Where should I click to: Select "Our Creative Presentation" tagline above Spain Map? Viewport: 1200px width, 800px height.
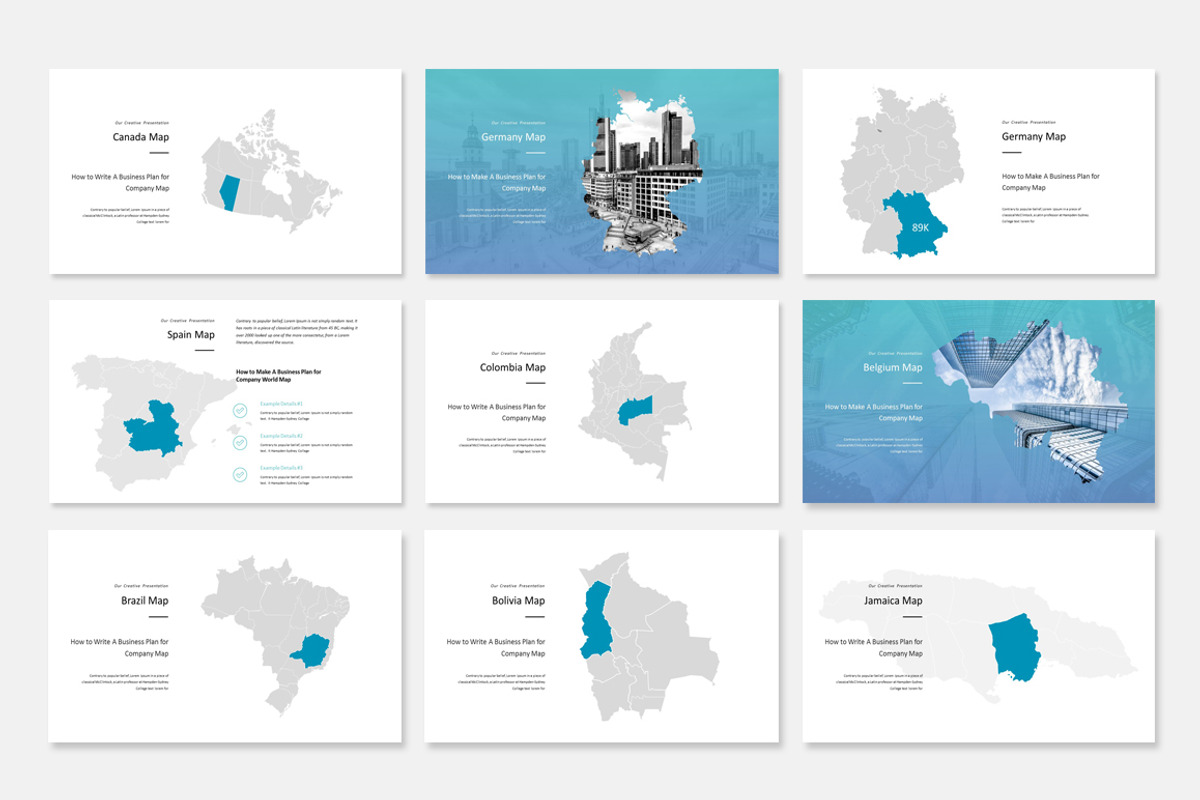pyautogui.click(x=188, y=321)
